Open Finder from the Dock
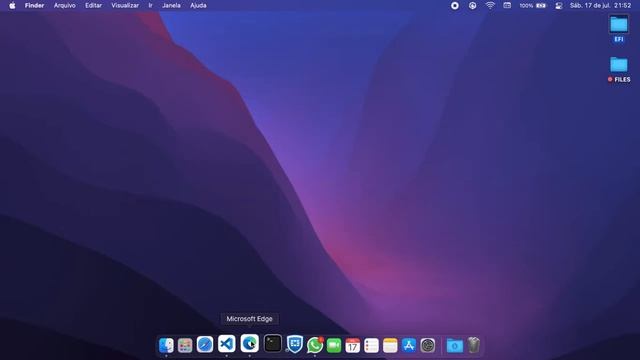 166,345
